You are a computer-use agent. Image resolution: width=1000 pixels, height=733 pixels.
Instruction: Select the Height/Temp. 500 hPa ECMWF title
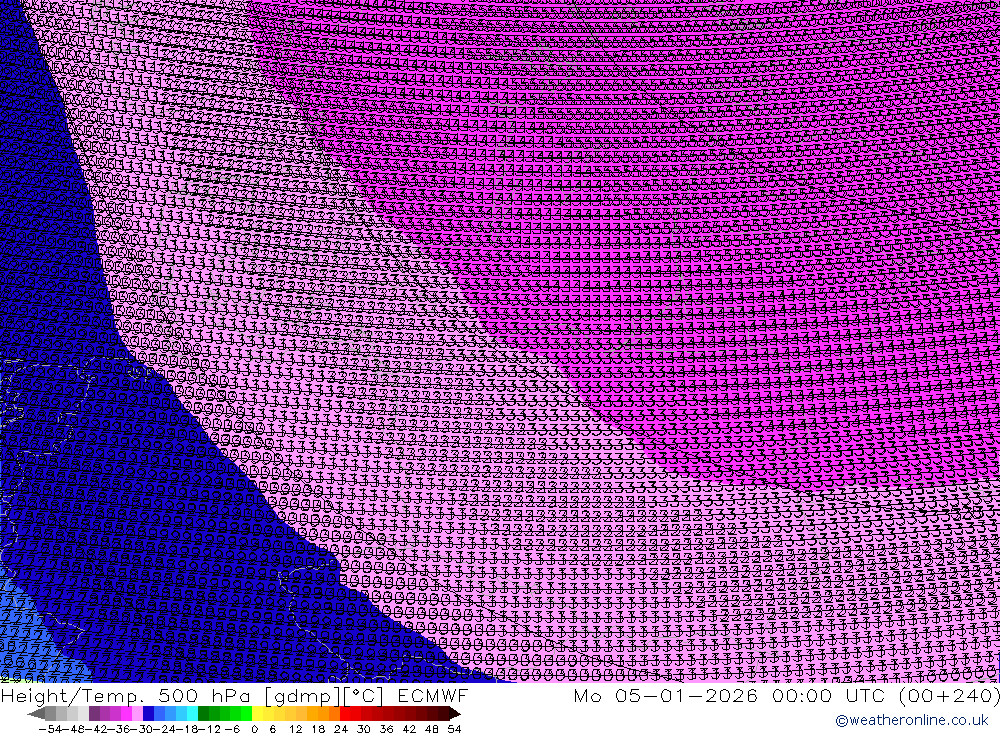(235, 695)
